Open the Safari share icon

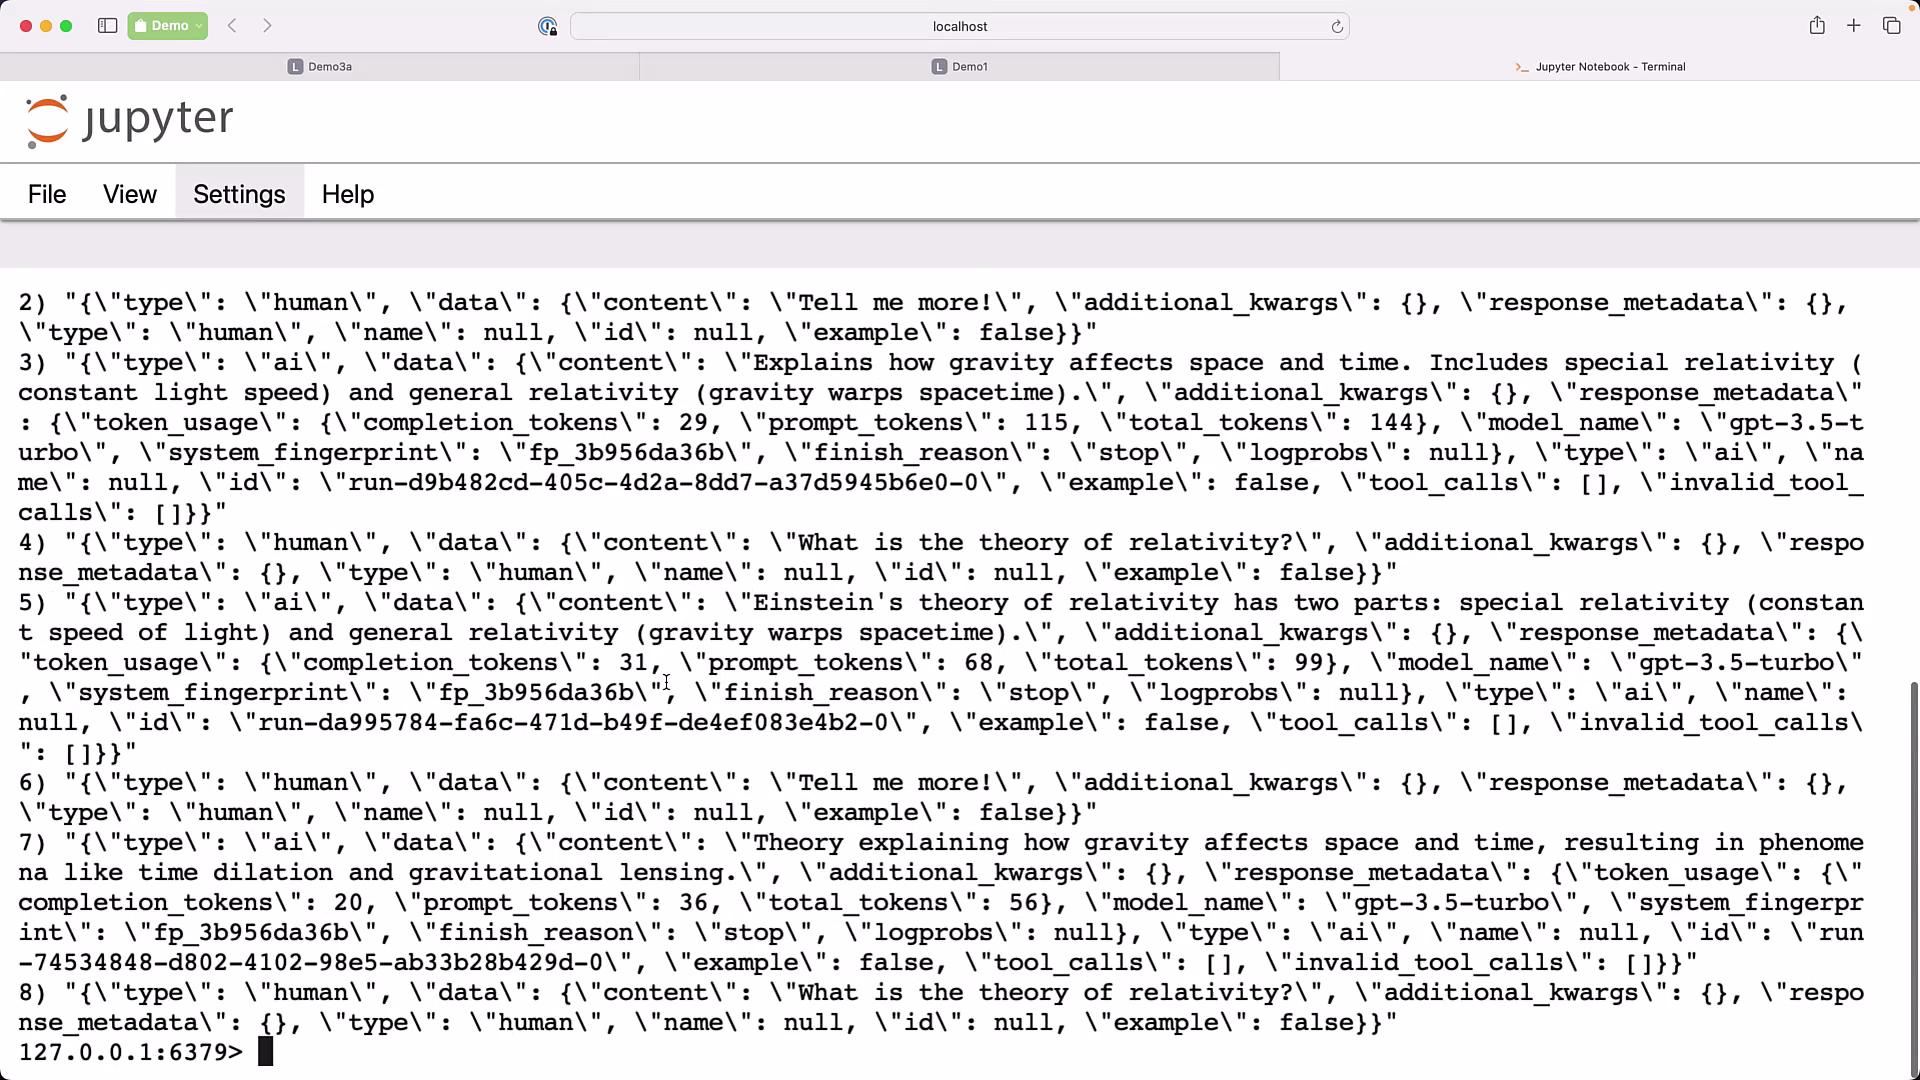[x=1817, y=26]
